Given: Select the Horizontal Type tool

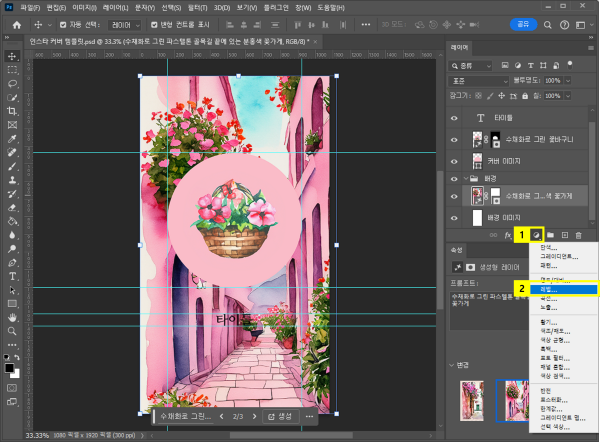Looking at the screenshot, I should [x=12, y=275].
